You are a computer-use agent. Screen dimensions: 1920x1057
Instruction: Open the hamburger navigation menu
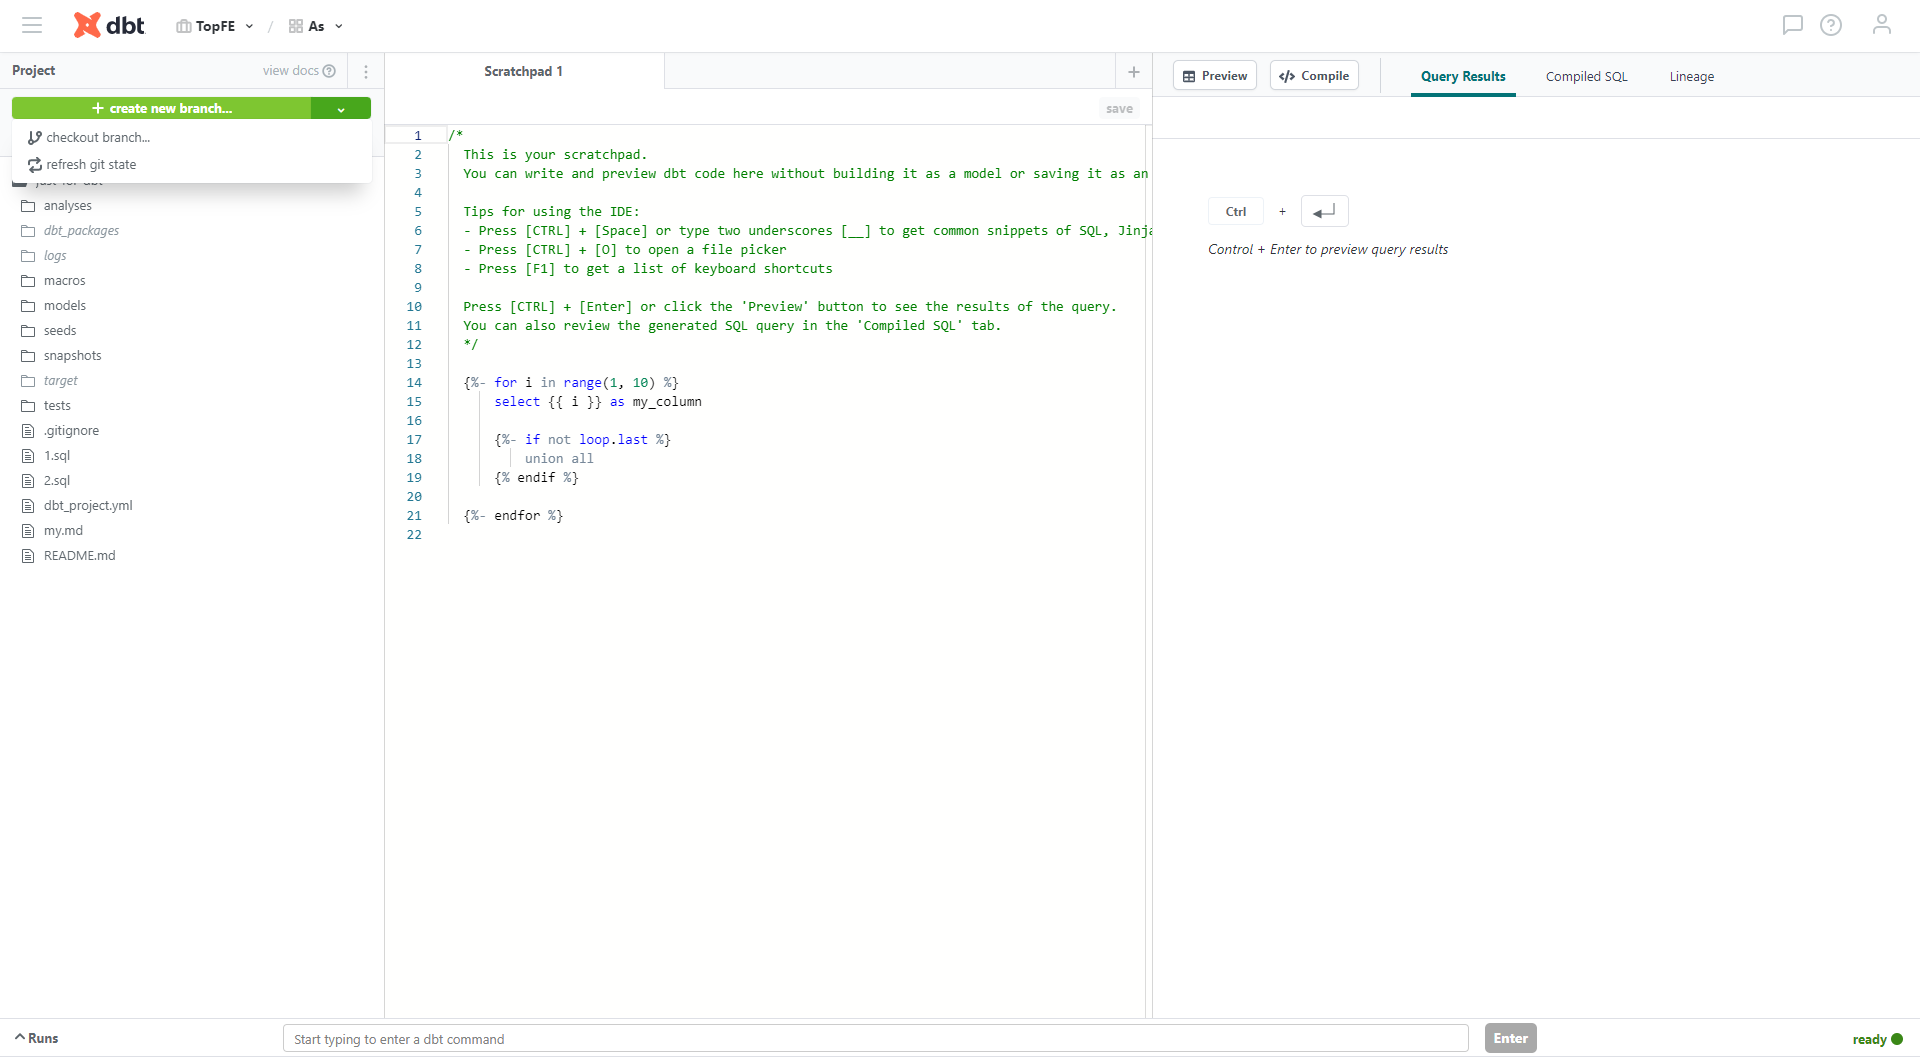coord(32,26)
